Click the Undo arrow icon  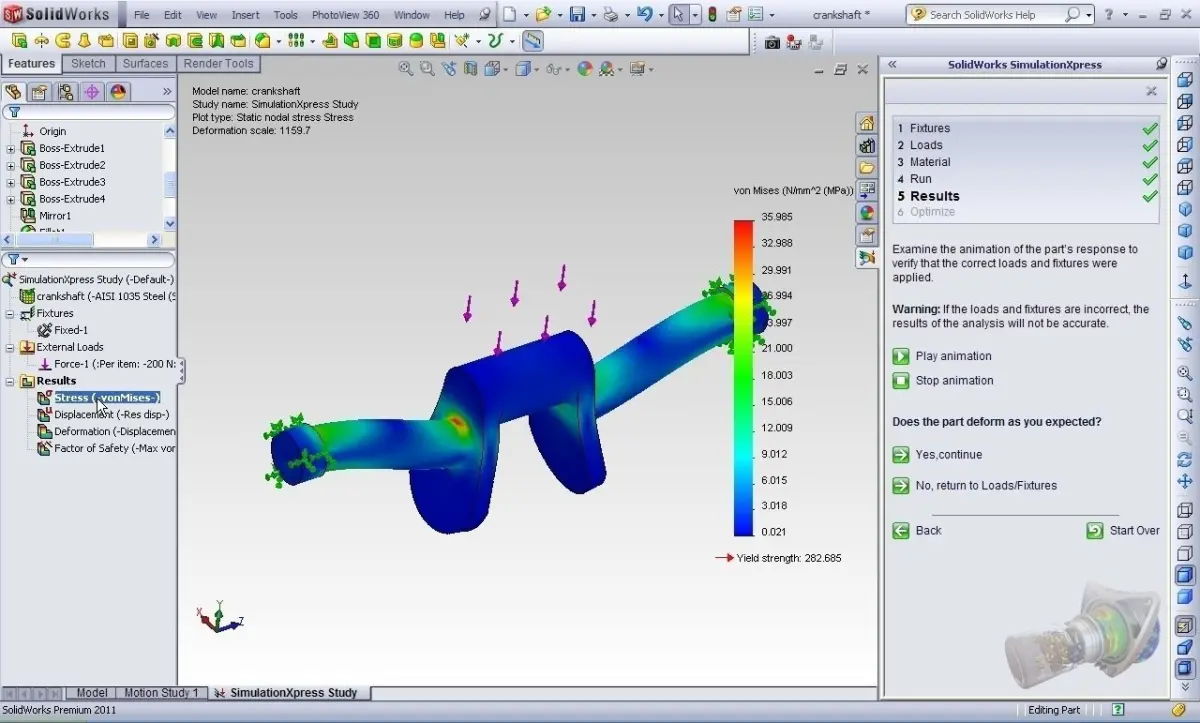click(645, 15)
